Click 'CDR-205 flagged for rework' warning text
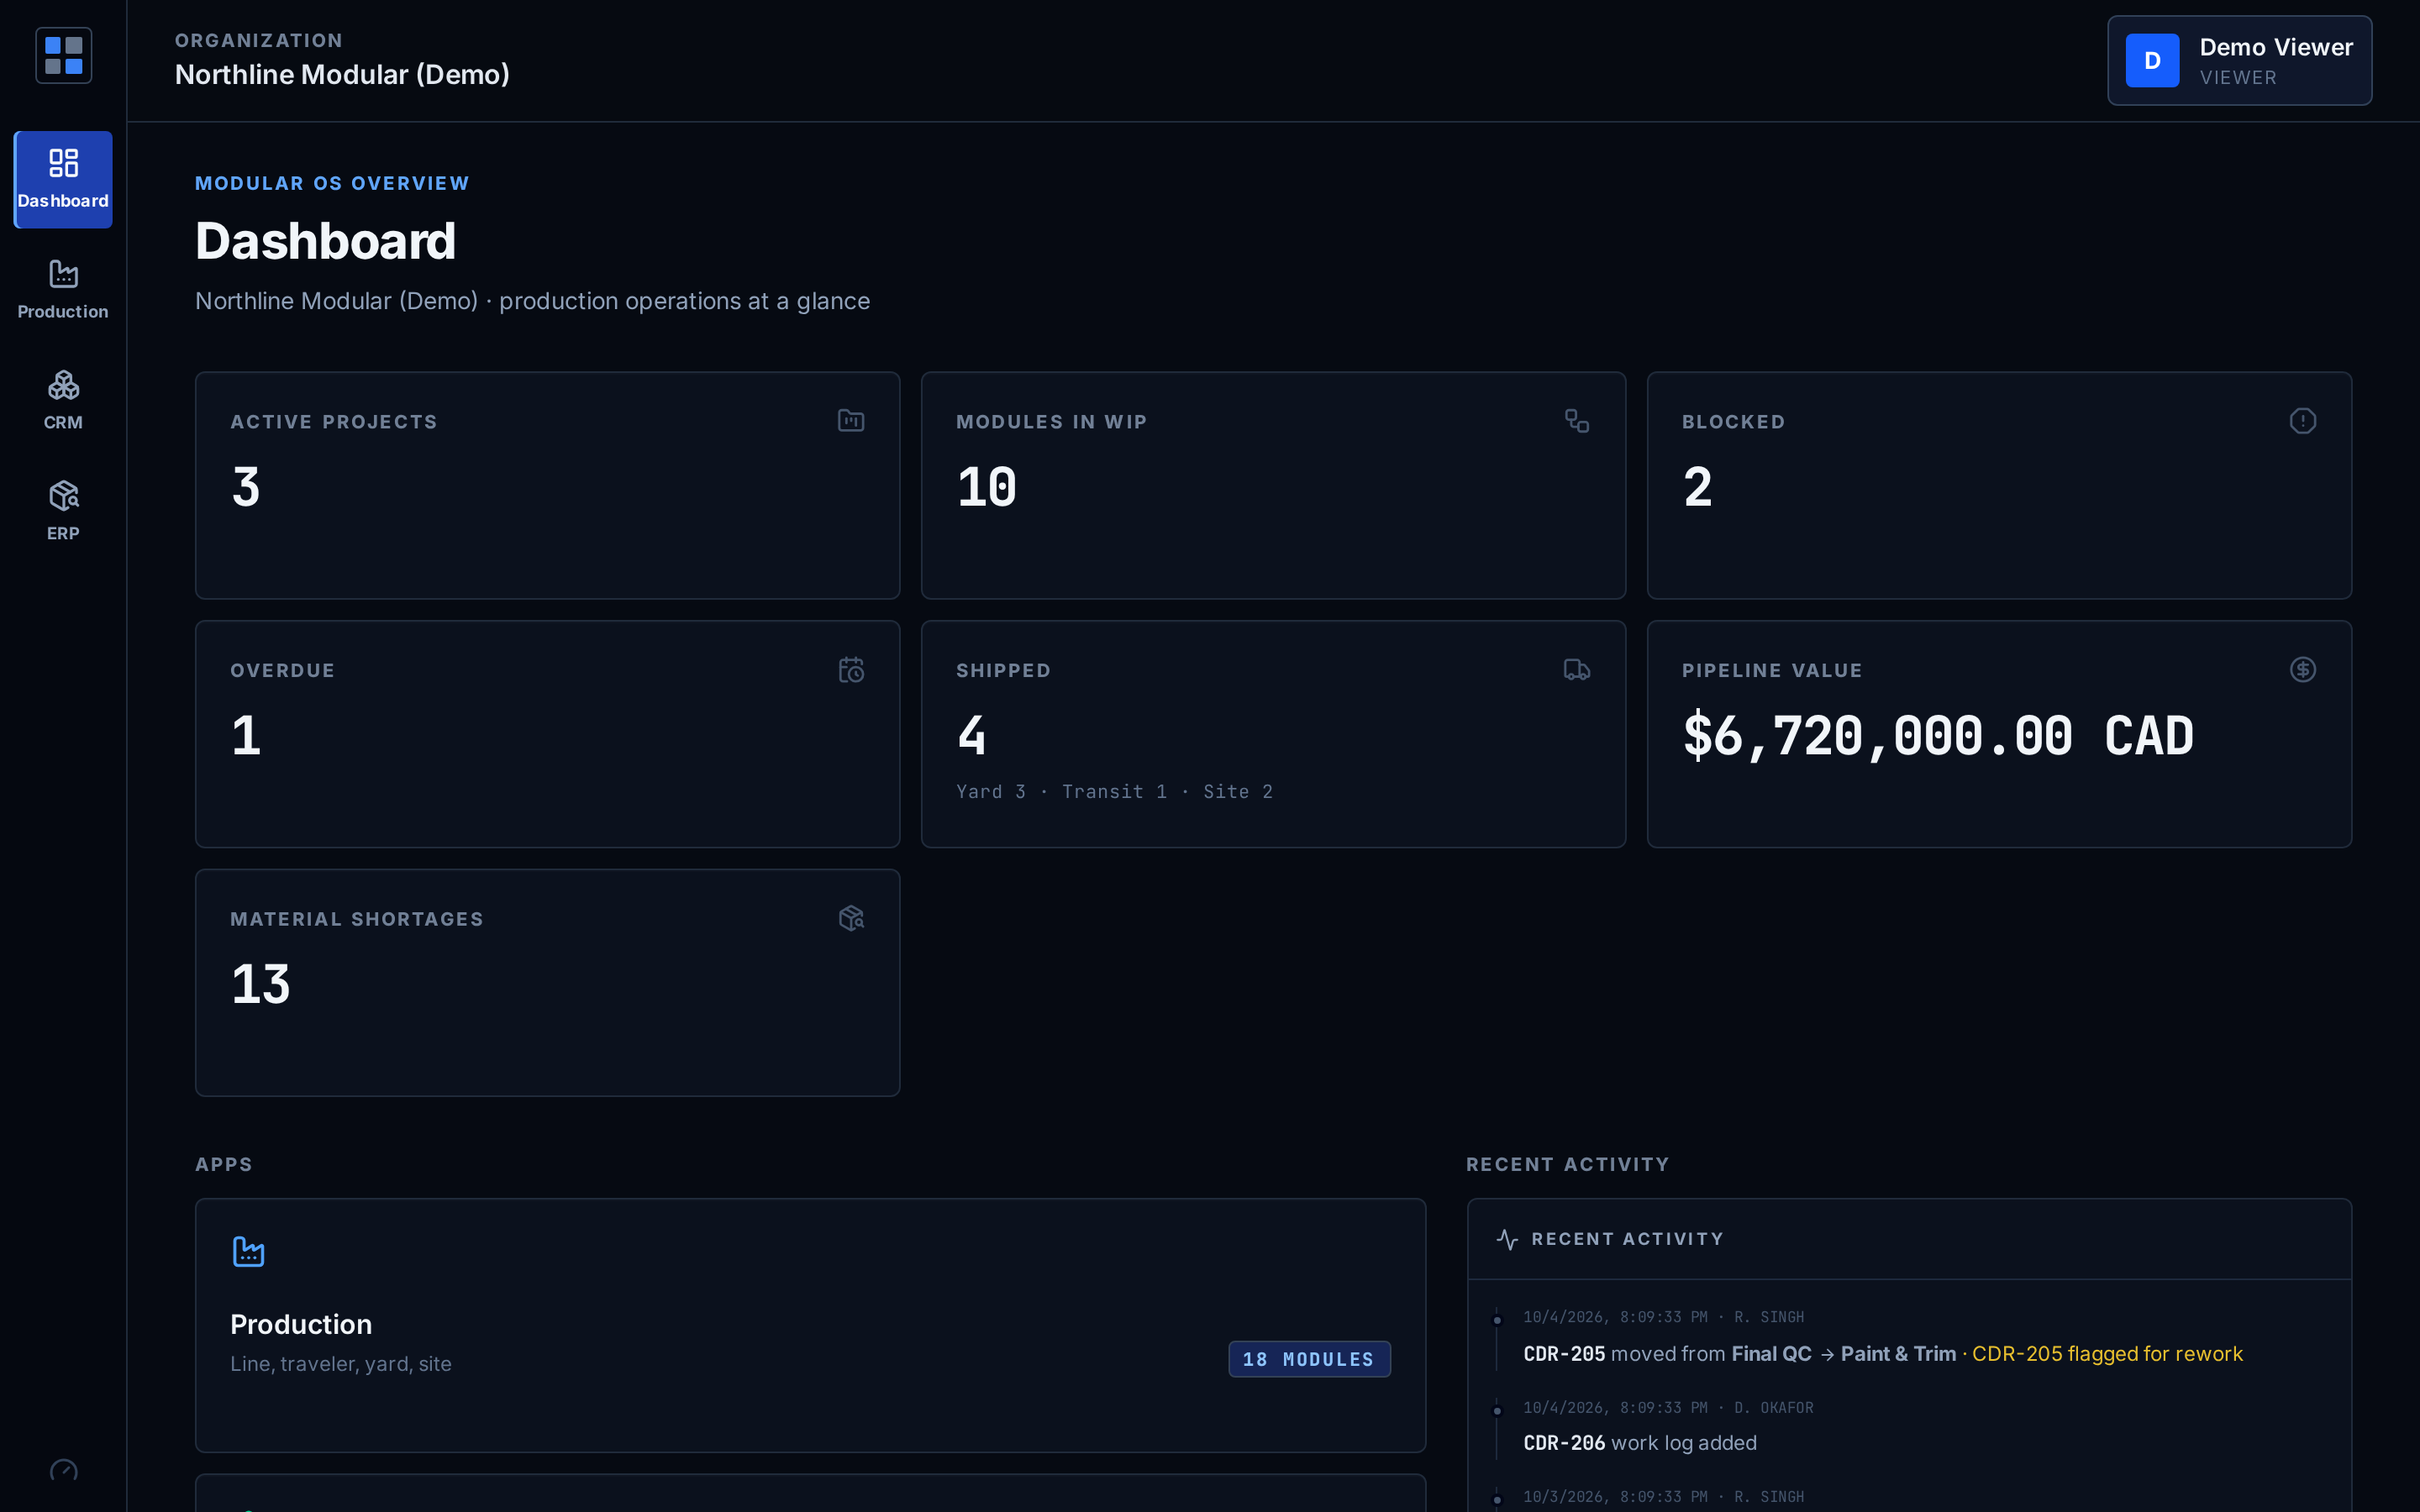Image resolution: width=2420 pixels, height=1512 pixels. [x=2107, y=1354]
